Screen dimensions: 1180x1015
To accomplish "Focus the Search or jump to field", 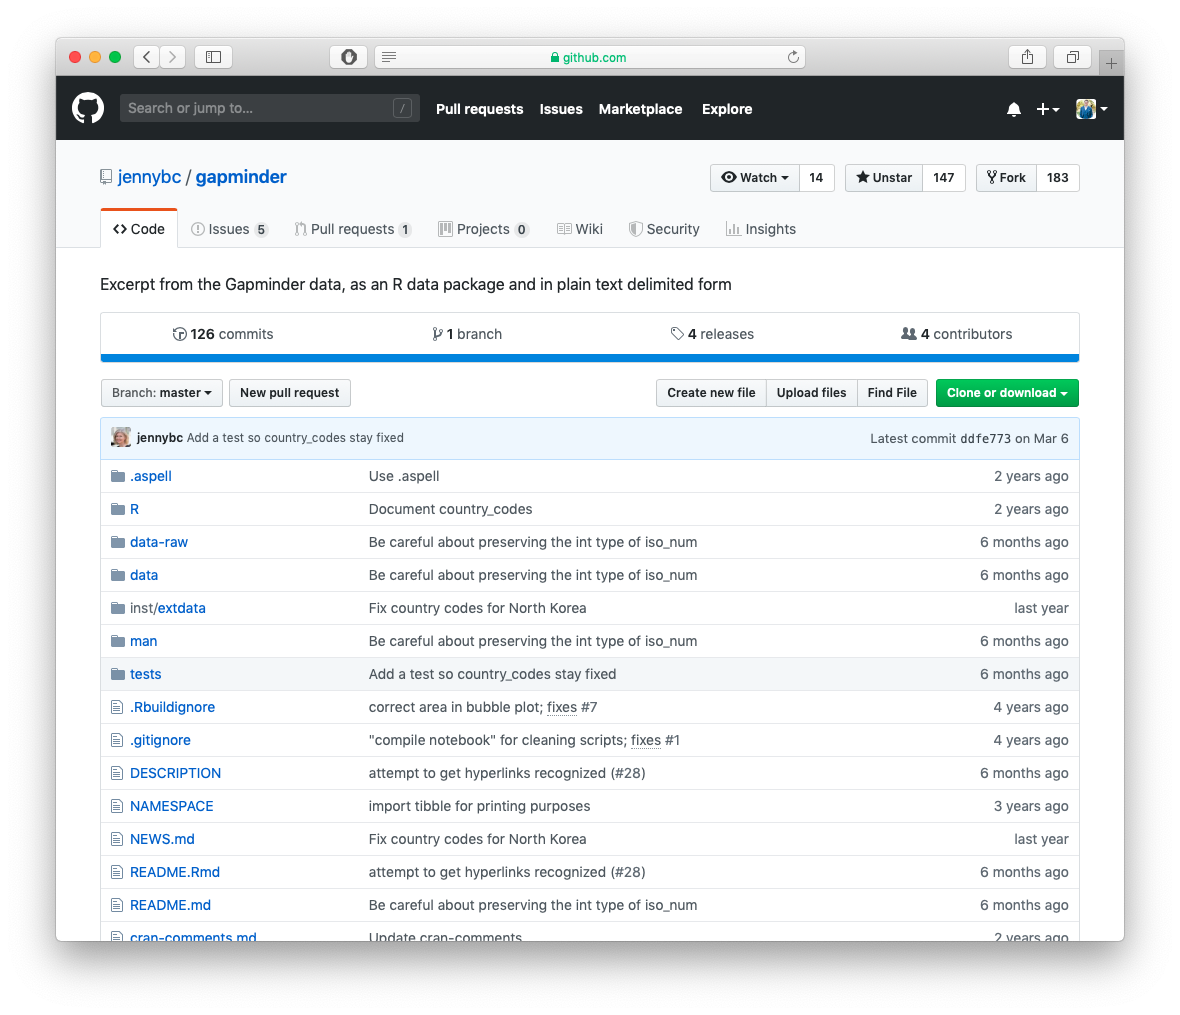I will (x=258, y=108).
